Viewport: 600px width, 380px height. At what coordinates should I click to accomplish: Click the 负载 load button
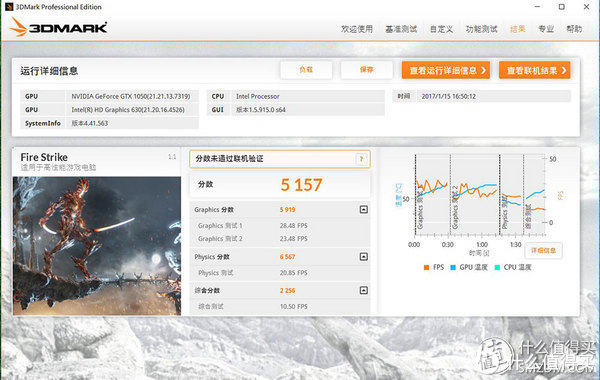(x=306, y=70)
